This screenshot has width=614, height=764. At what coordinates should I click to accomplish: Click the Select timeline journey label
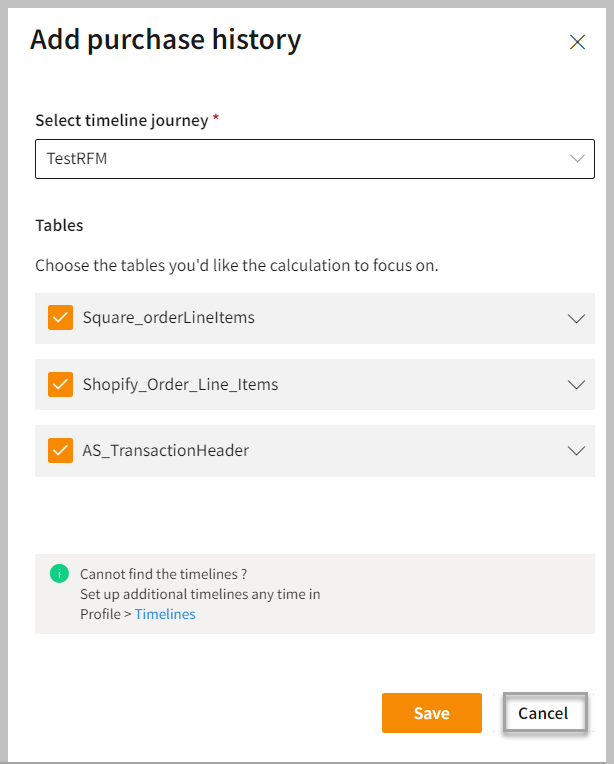pos(121,120)
